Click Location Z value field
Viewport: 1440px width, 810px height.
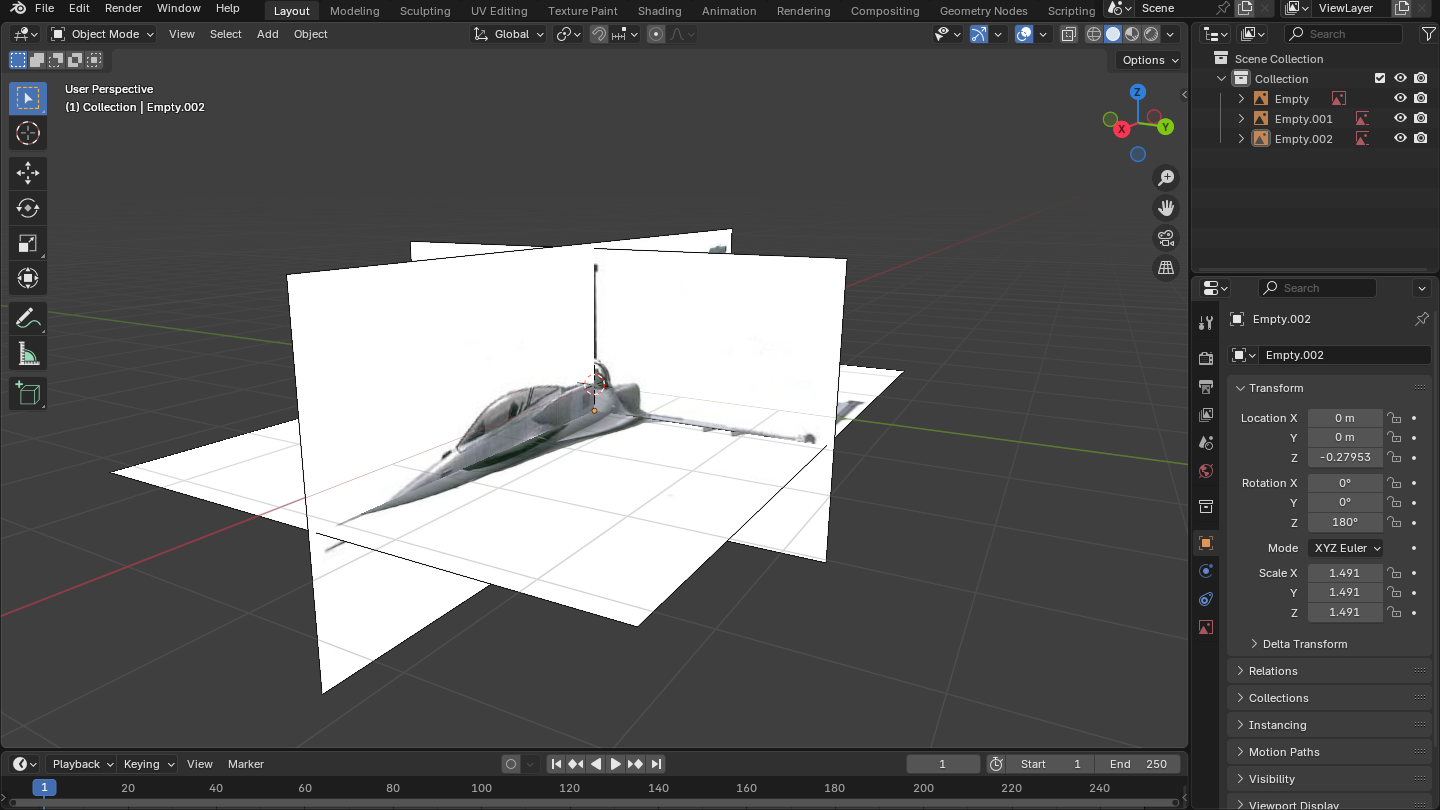tap(1345, 457)
